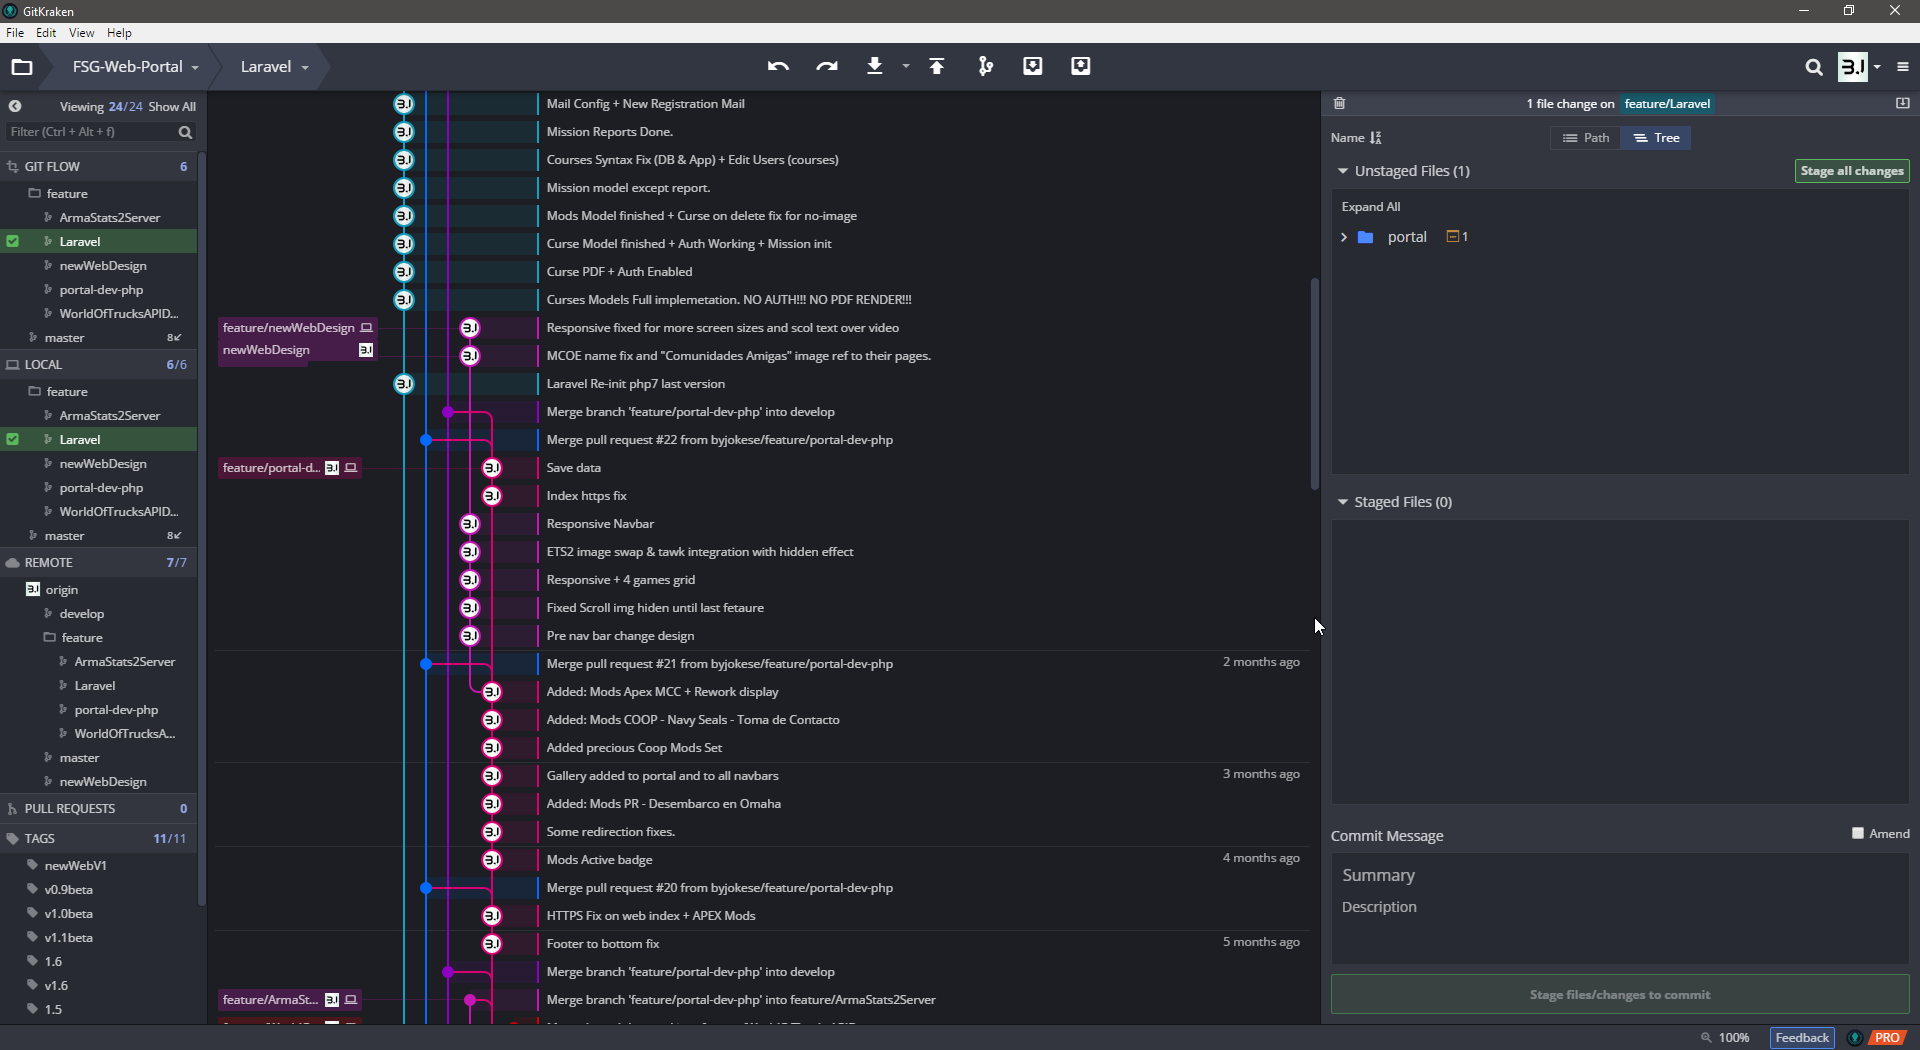Click commit node for 'Mission Reports Done.'

click(404, 132)
